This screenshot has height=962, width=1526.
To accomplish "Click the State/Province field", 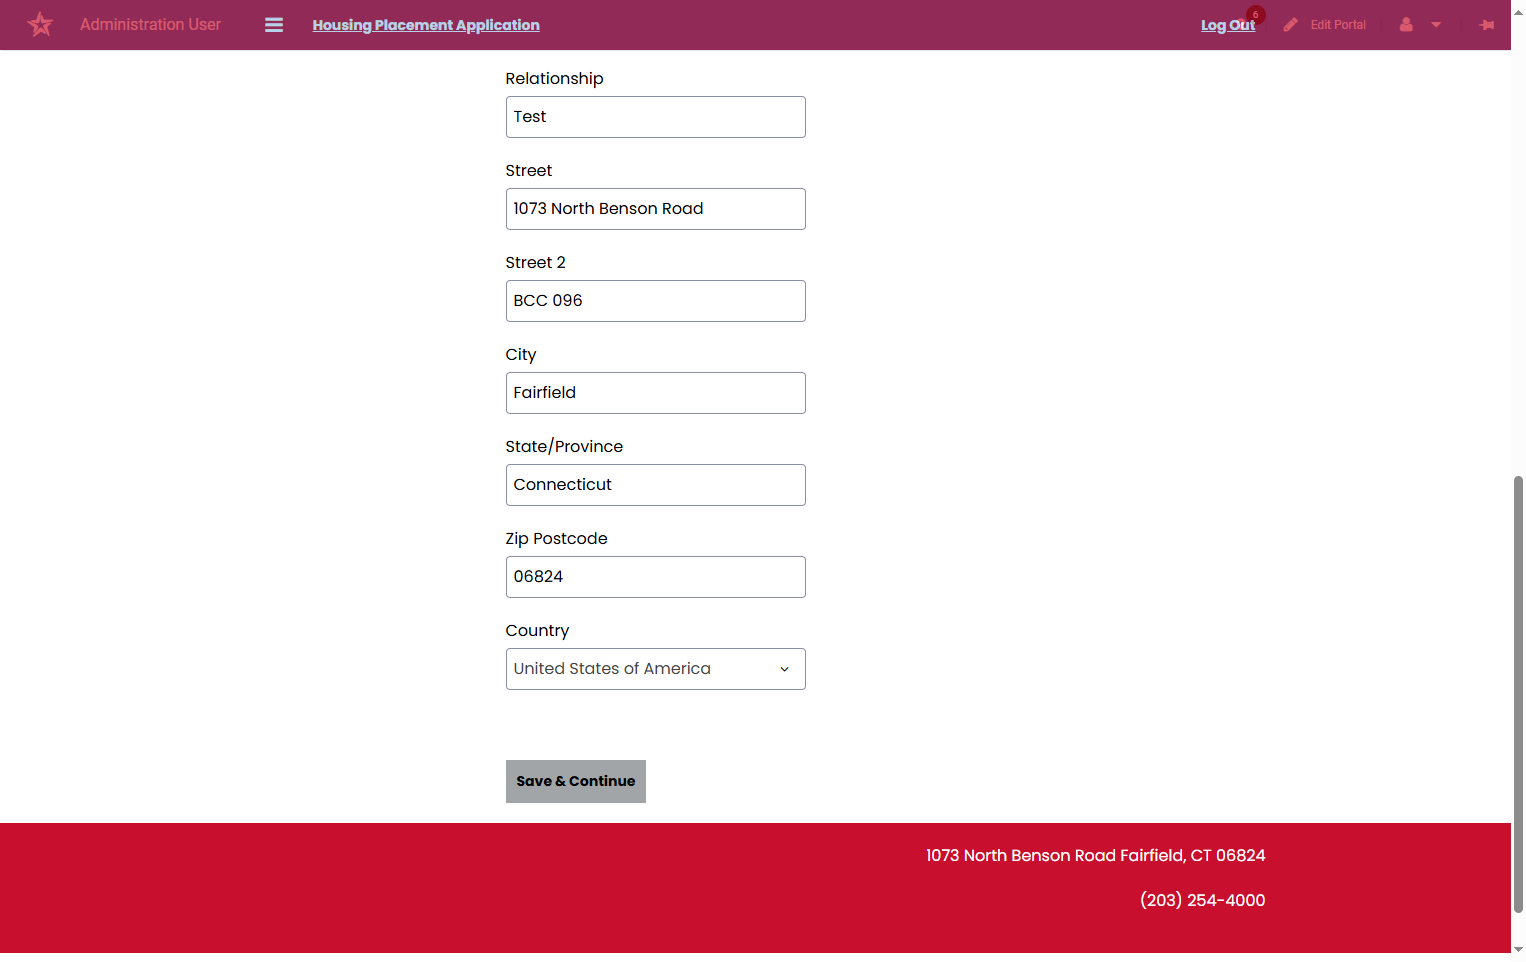I will tap(655, 485).
